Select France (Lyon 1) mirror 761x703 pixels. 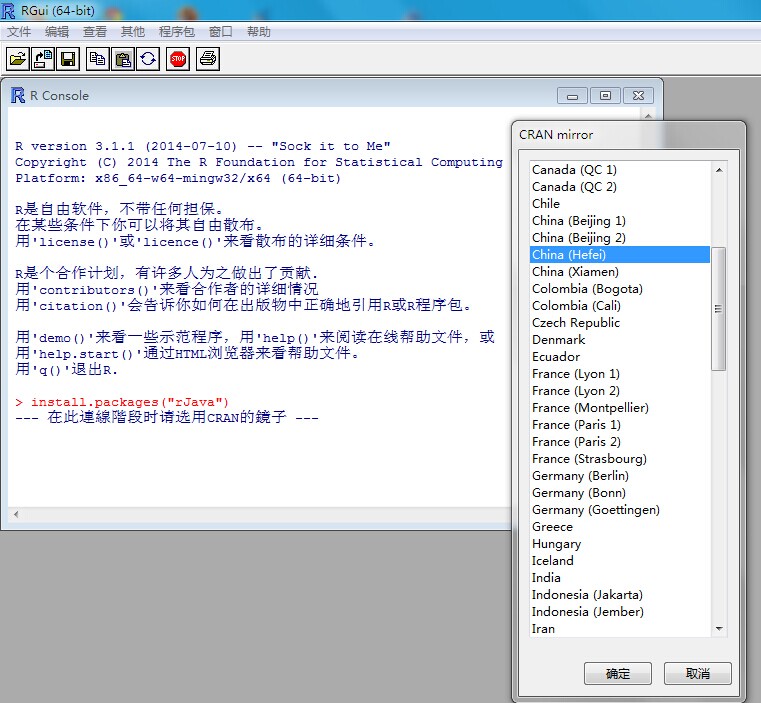click(x=620, y=374)
